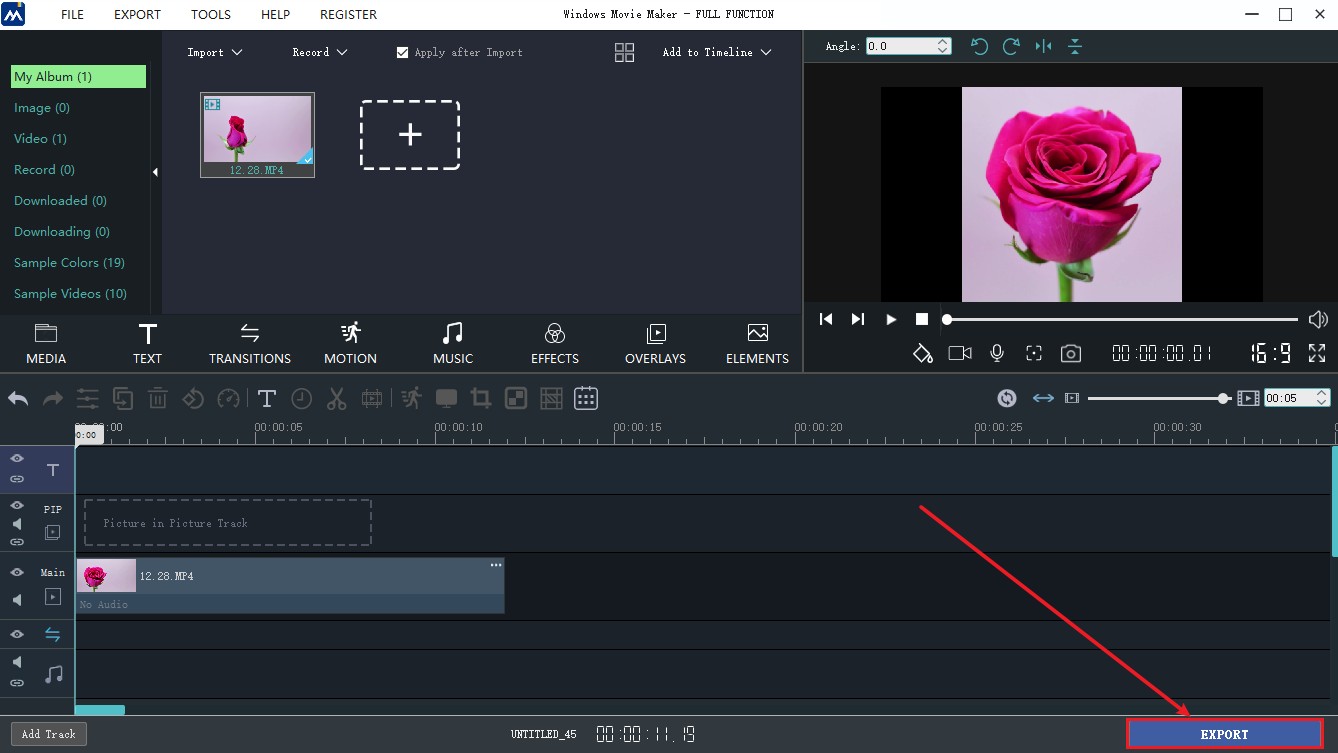Select the Delete trash icon in the toolbar
The width and height of the screenshot is (1338, 753).
(x=157, y=398)
